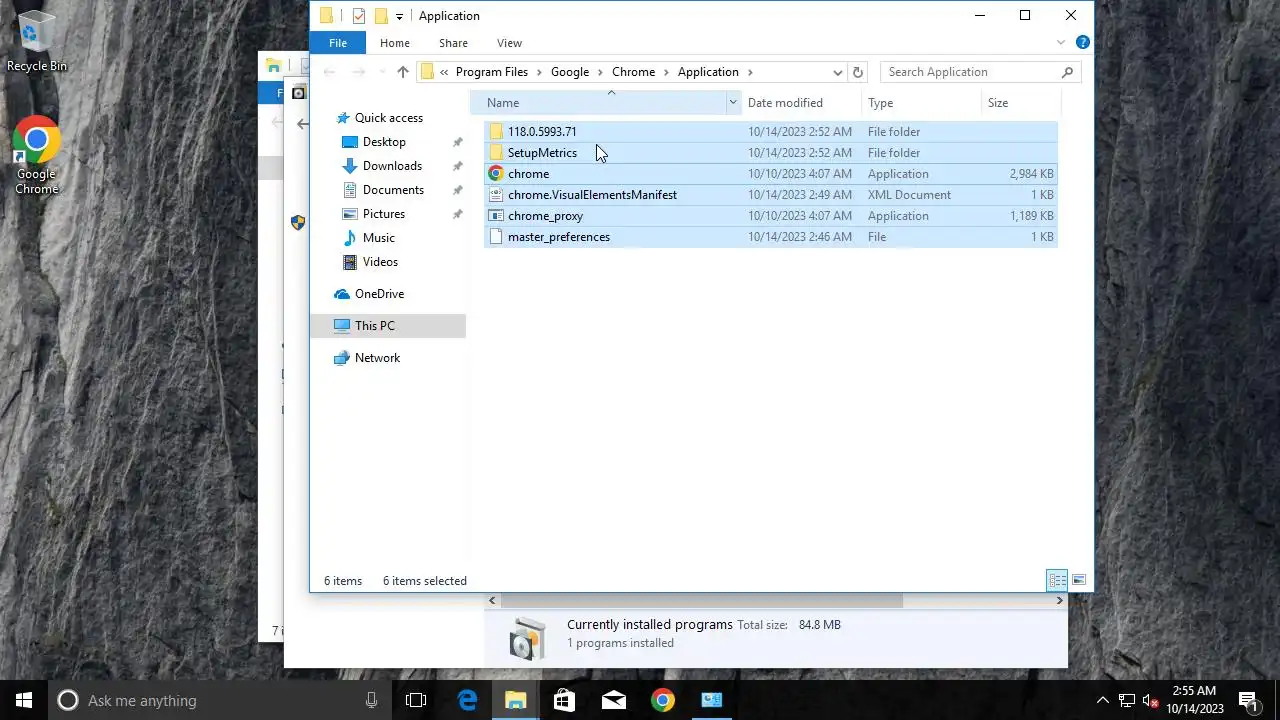Open the Windows Start button

pos(24,700)
